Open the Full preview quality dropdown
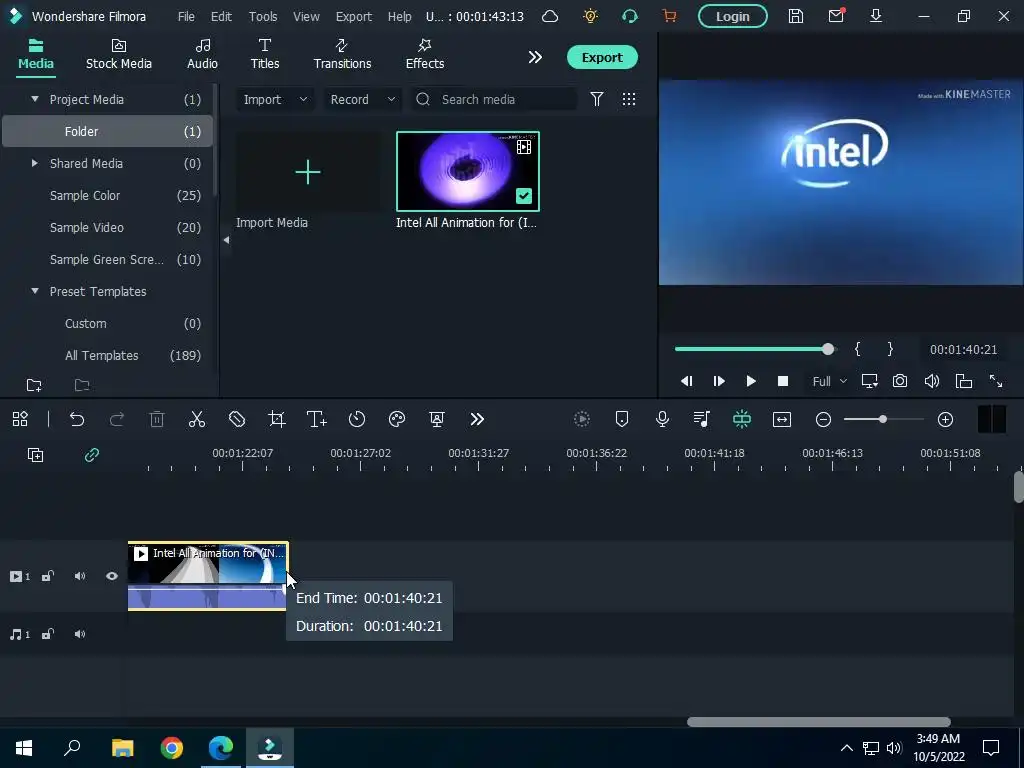The height and width of the screenshot is (768, 1024). 829,381
